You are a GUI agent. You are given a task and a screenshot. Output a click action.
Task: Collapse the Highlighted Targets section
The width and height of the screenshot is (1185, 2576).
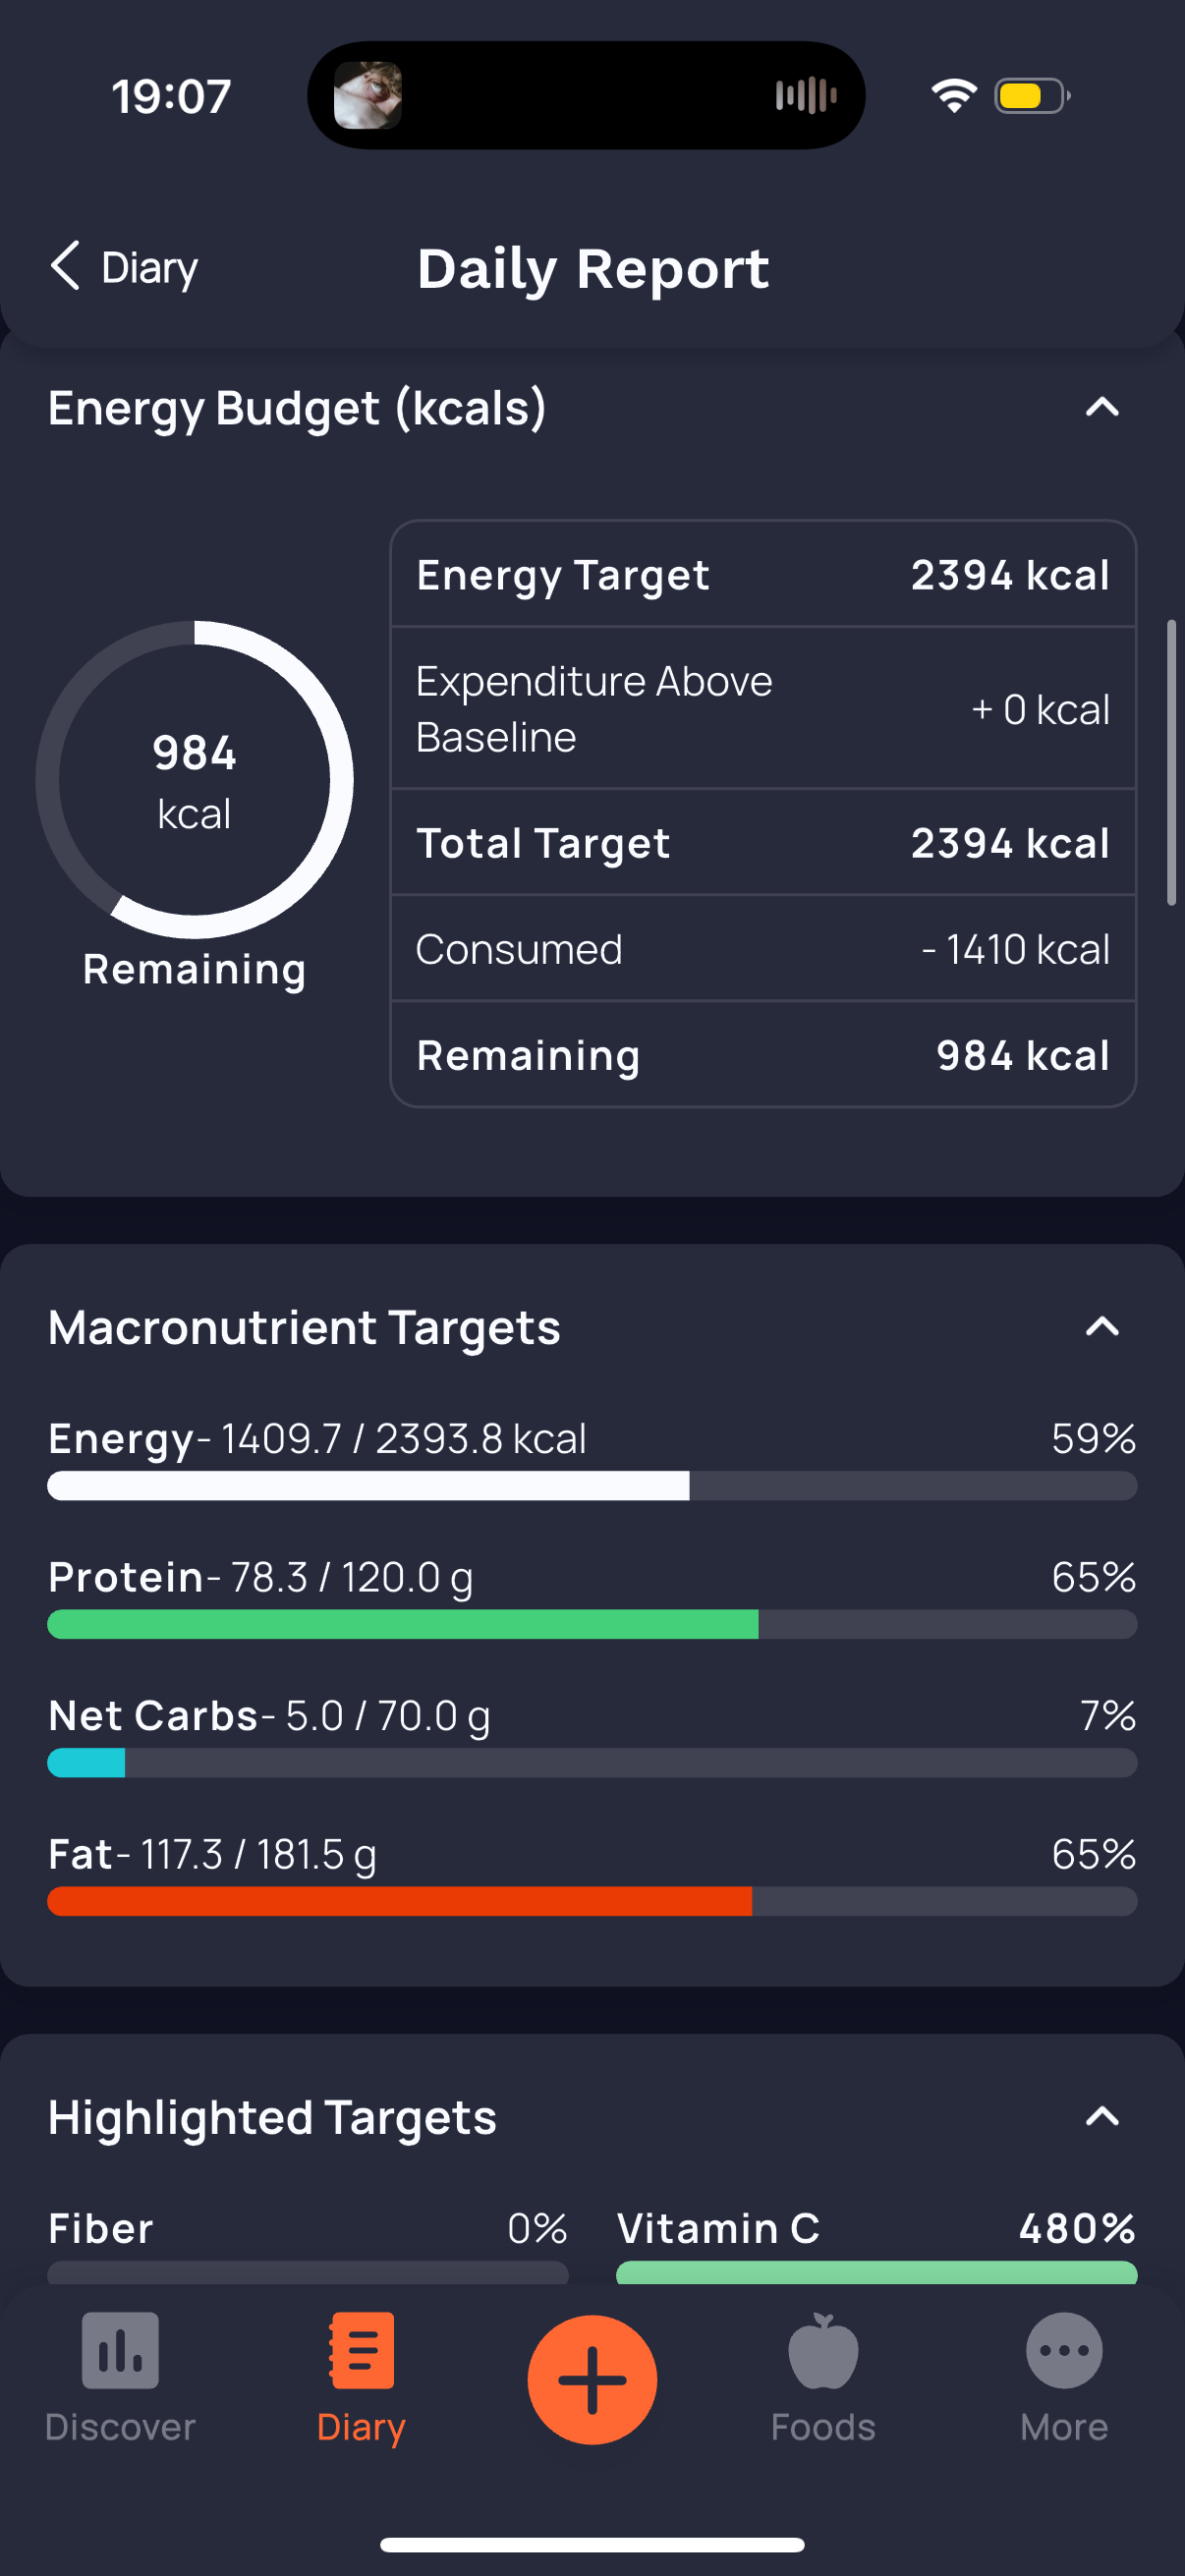click(x=1102, y=2116)
